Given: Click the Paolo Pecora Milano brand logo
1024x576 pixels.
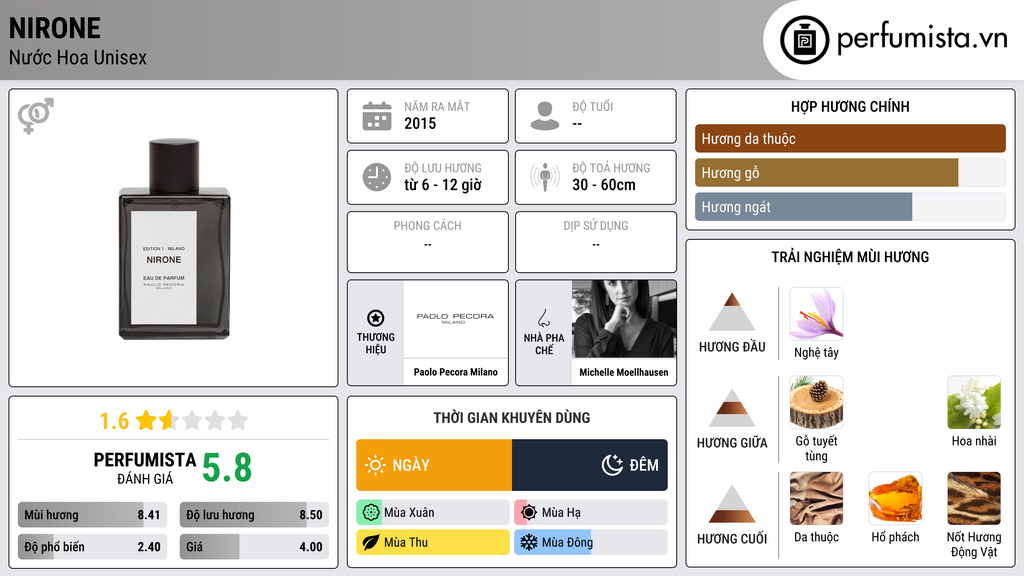Looking at the screenshot, I should pos(455,319).
